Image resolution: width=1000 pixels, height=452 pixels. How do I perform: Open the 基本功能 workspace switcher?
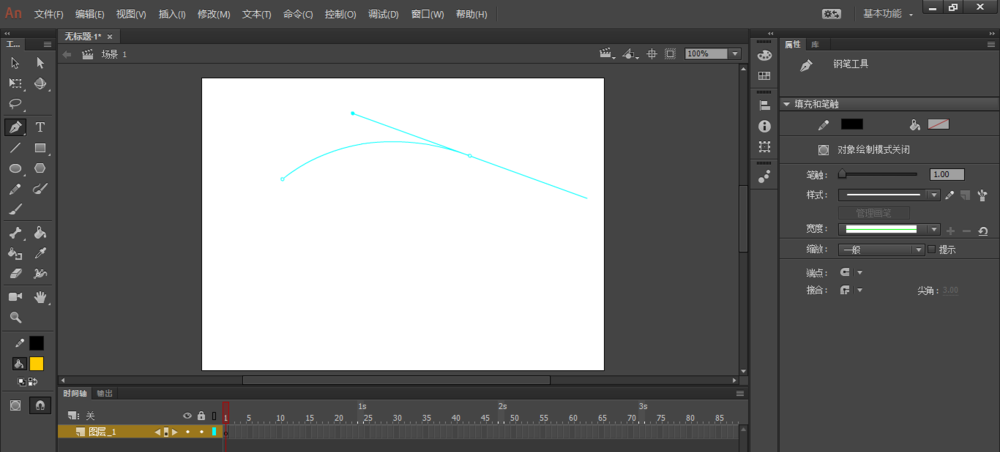click(x=887, y=14)
